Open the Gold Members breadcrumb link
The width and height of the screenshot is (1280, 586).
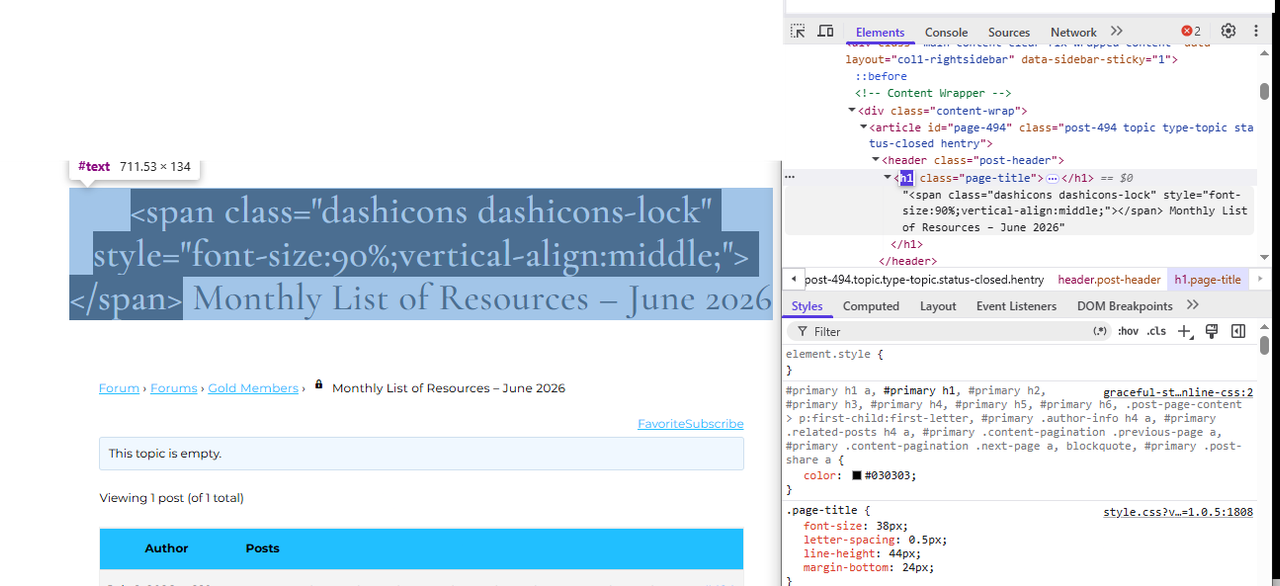(253, 388)
